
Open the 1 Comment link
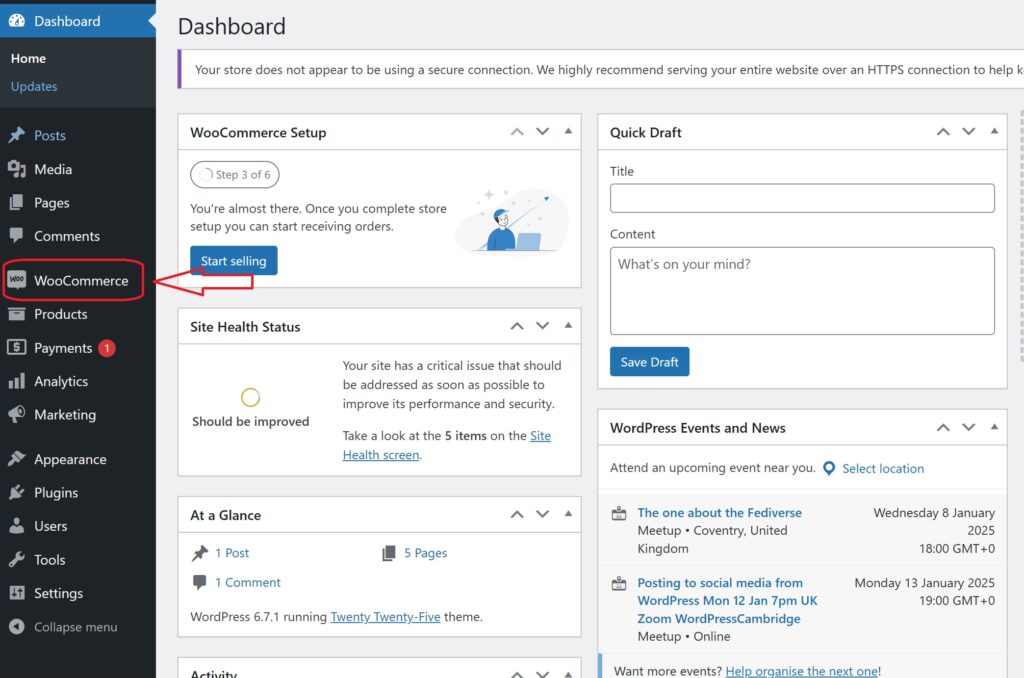248,583
